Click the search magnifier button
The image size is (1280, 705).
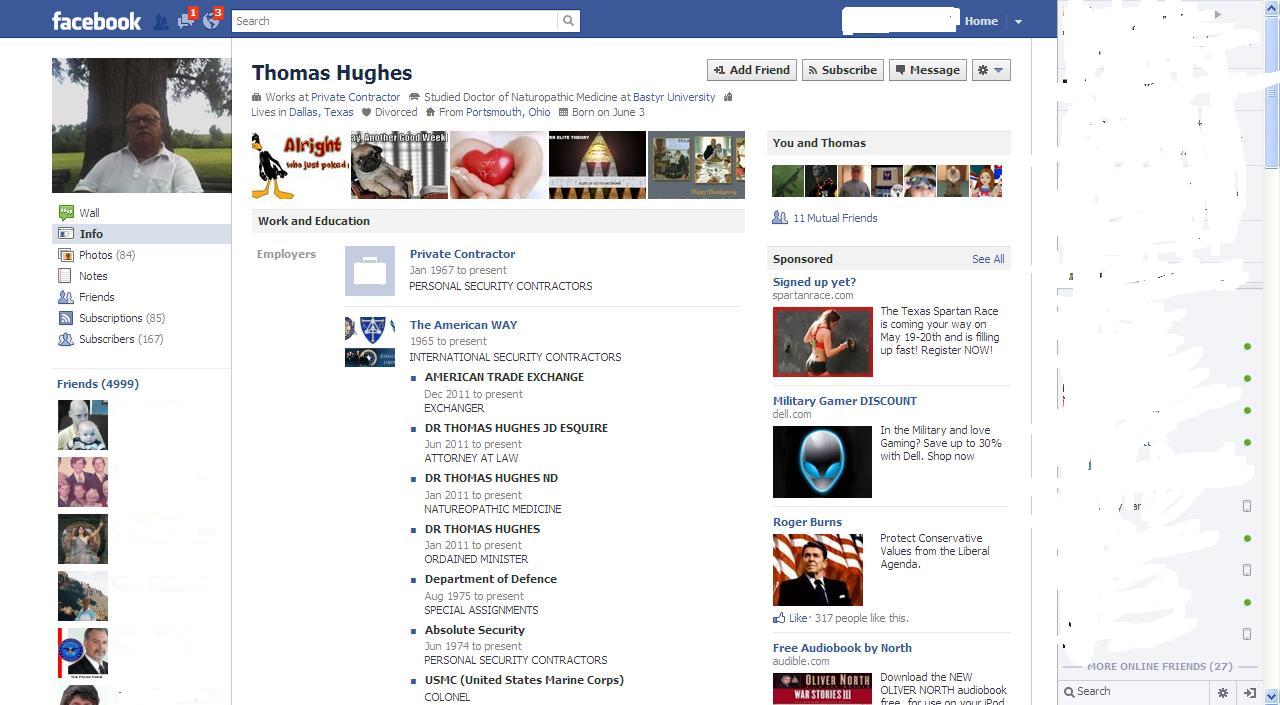tap(568, 21)
